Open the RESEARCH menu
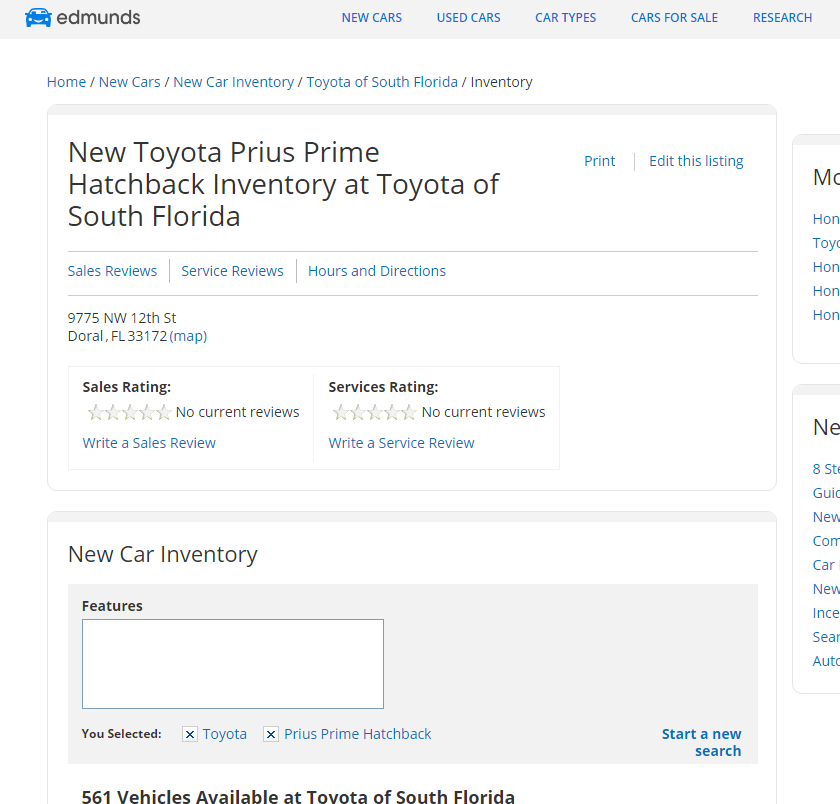840x804 pixels. pos(782,18)
